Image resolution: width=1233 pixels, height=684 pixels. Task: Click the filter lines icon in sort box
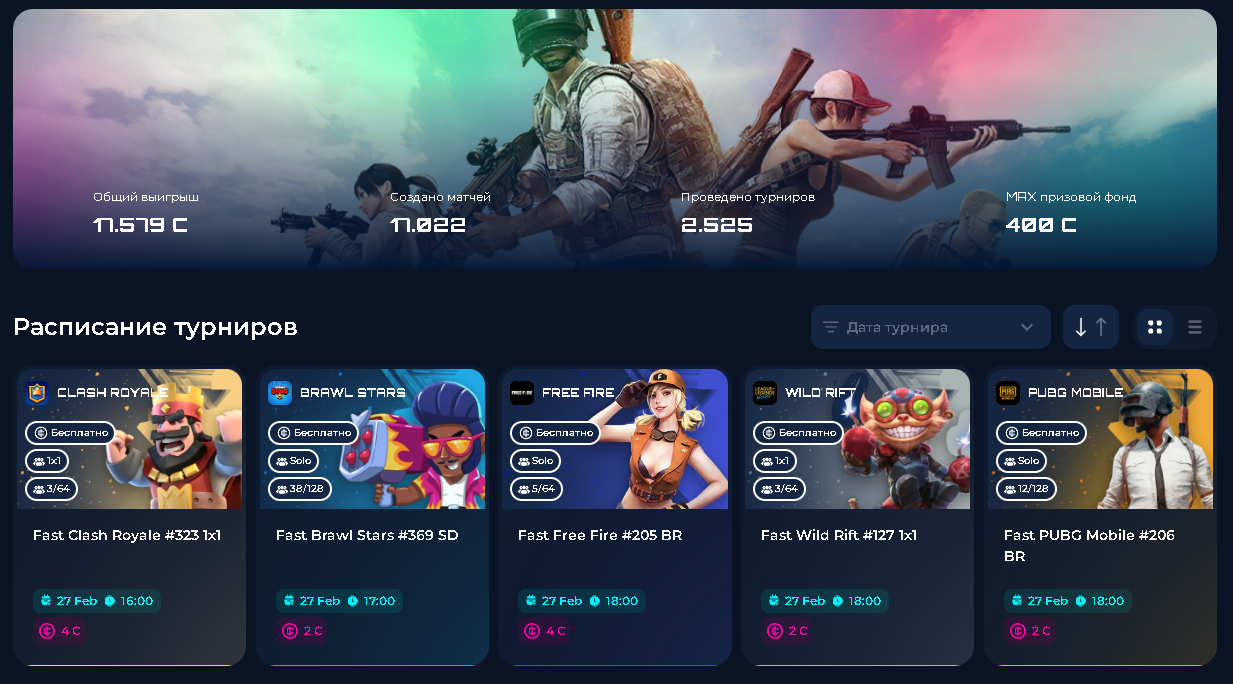pyautogui.click(x=830, y=327)
